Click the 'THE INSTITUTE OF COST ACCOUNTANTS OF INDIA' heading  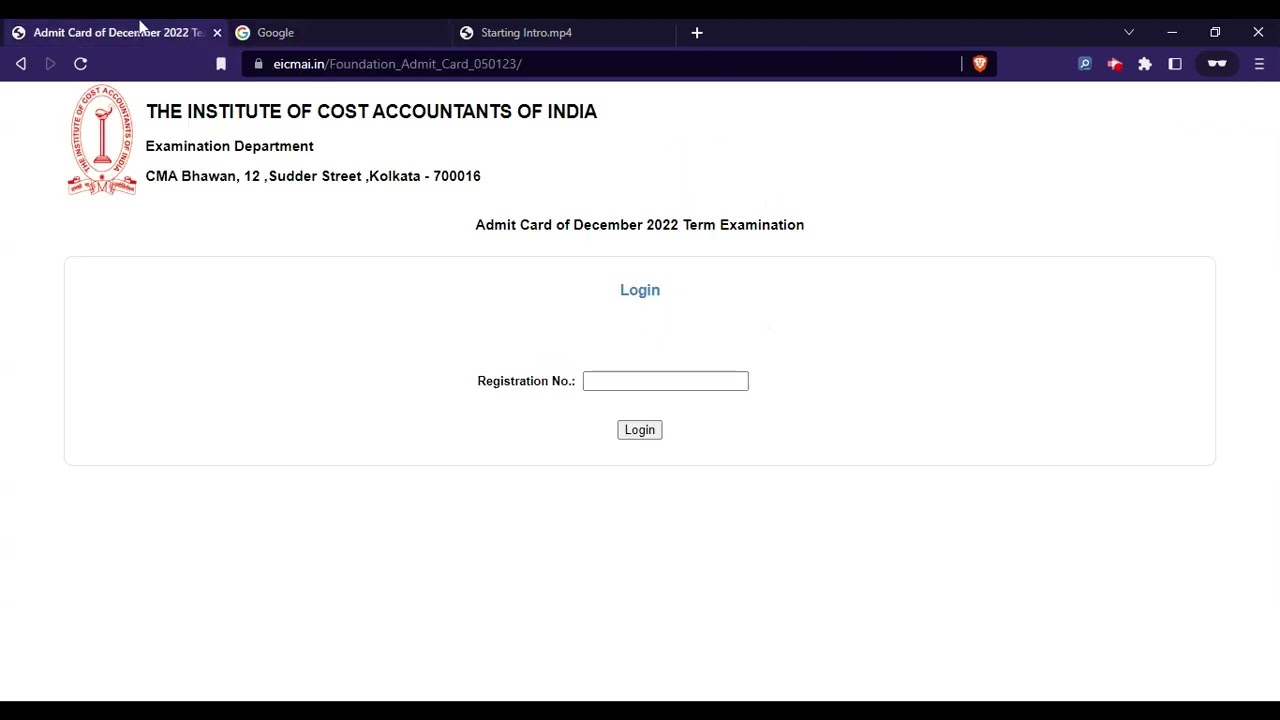[x=371, y=112]
